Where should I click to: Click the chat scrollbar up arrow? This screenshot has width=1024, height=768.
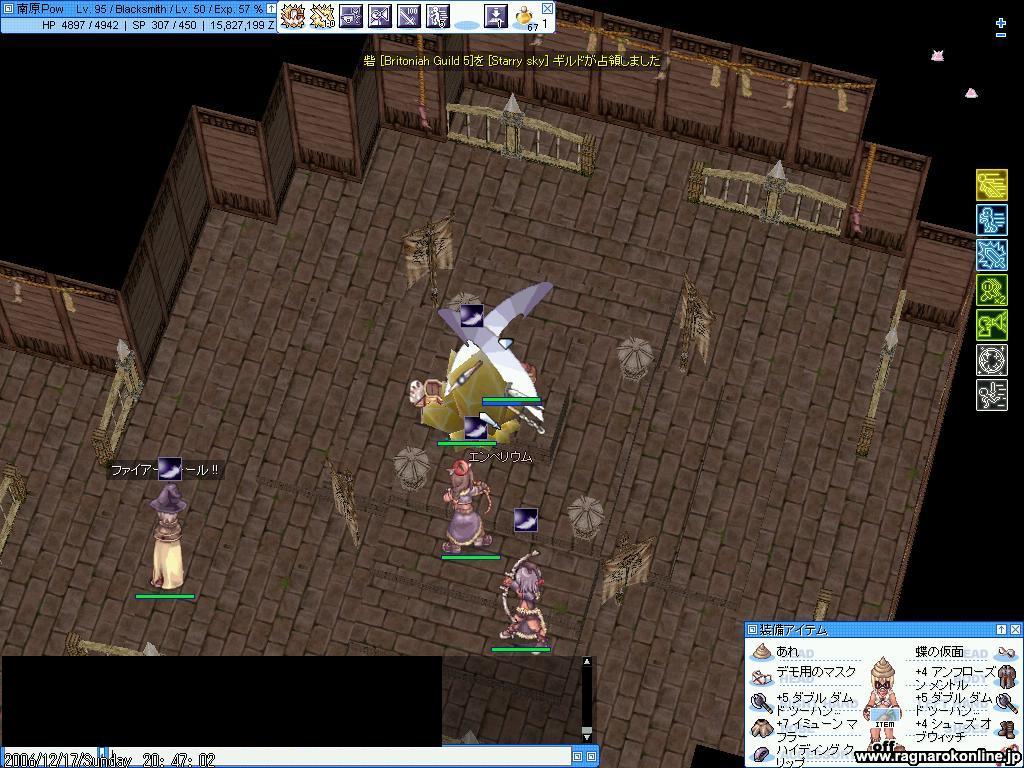[x=586, y=662]
